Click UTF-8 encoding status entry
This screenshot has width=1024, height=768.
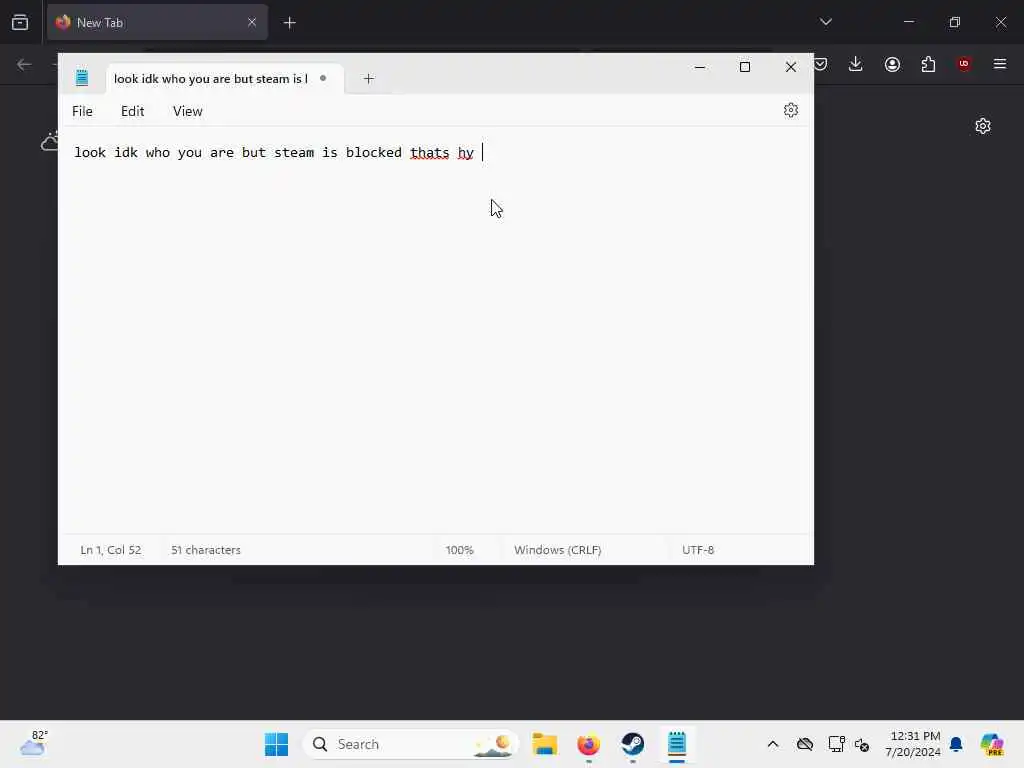tap(698, 550)
